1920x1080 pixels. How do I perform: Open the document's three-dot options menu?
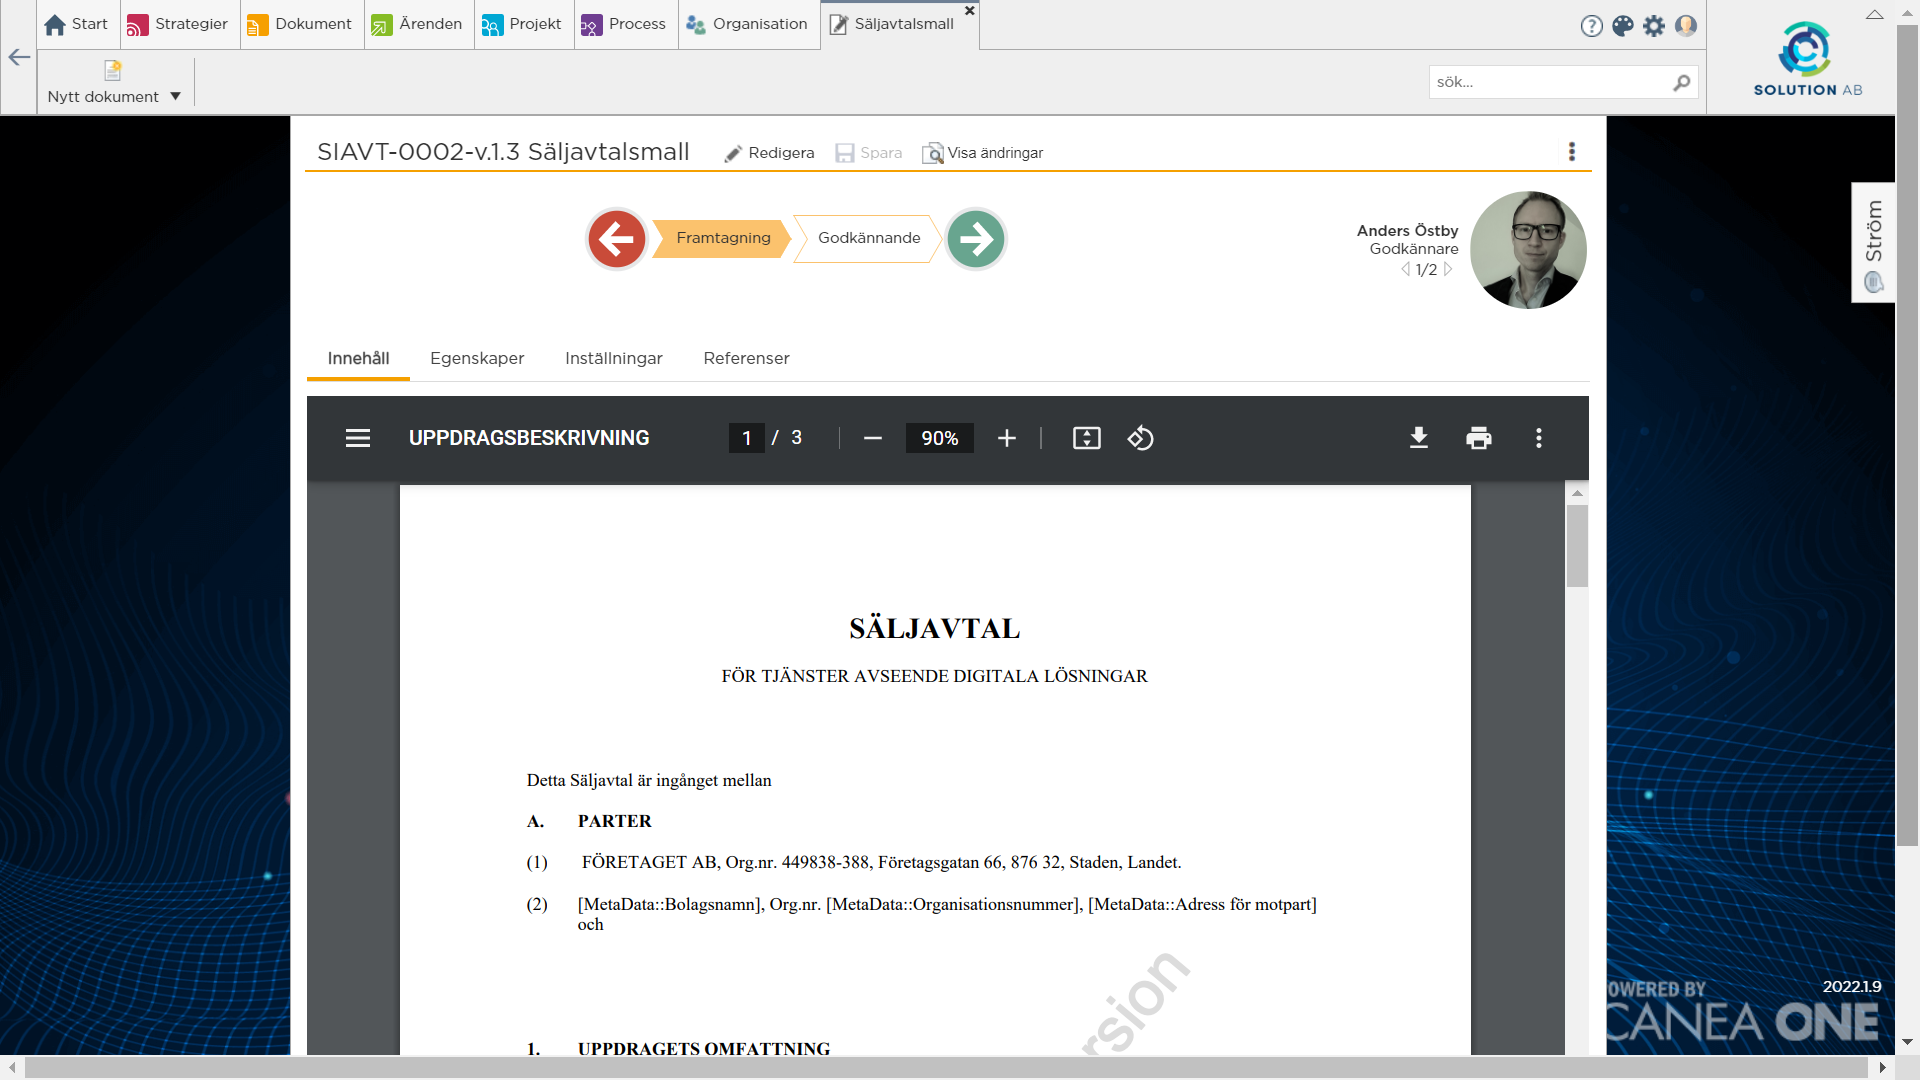[1571, 151]
